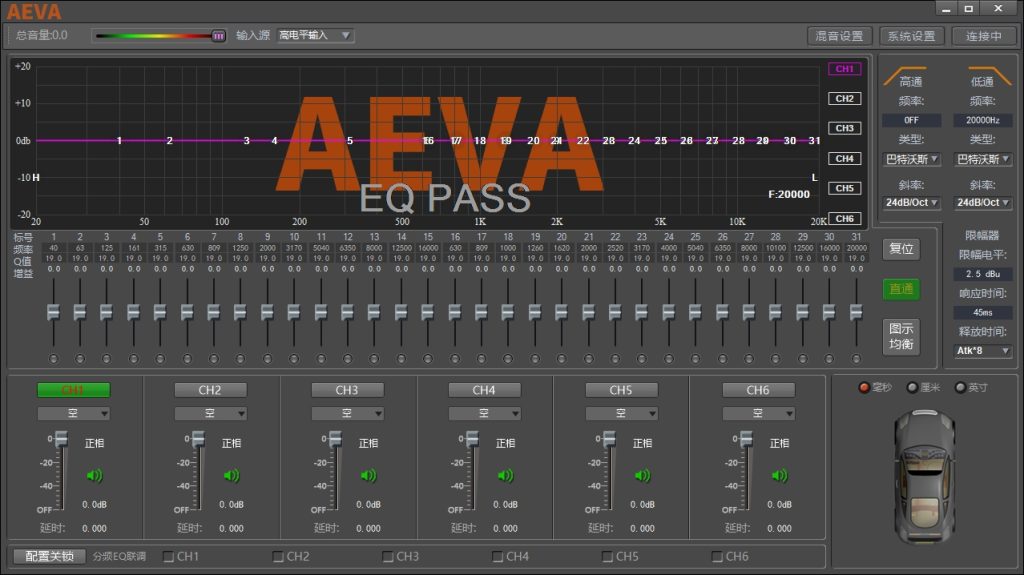Open the low-pass filter type dropdown
Image resolution: width=1024 pixels, height=575 pixels.
[982, 159]
